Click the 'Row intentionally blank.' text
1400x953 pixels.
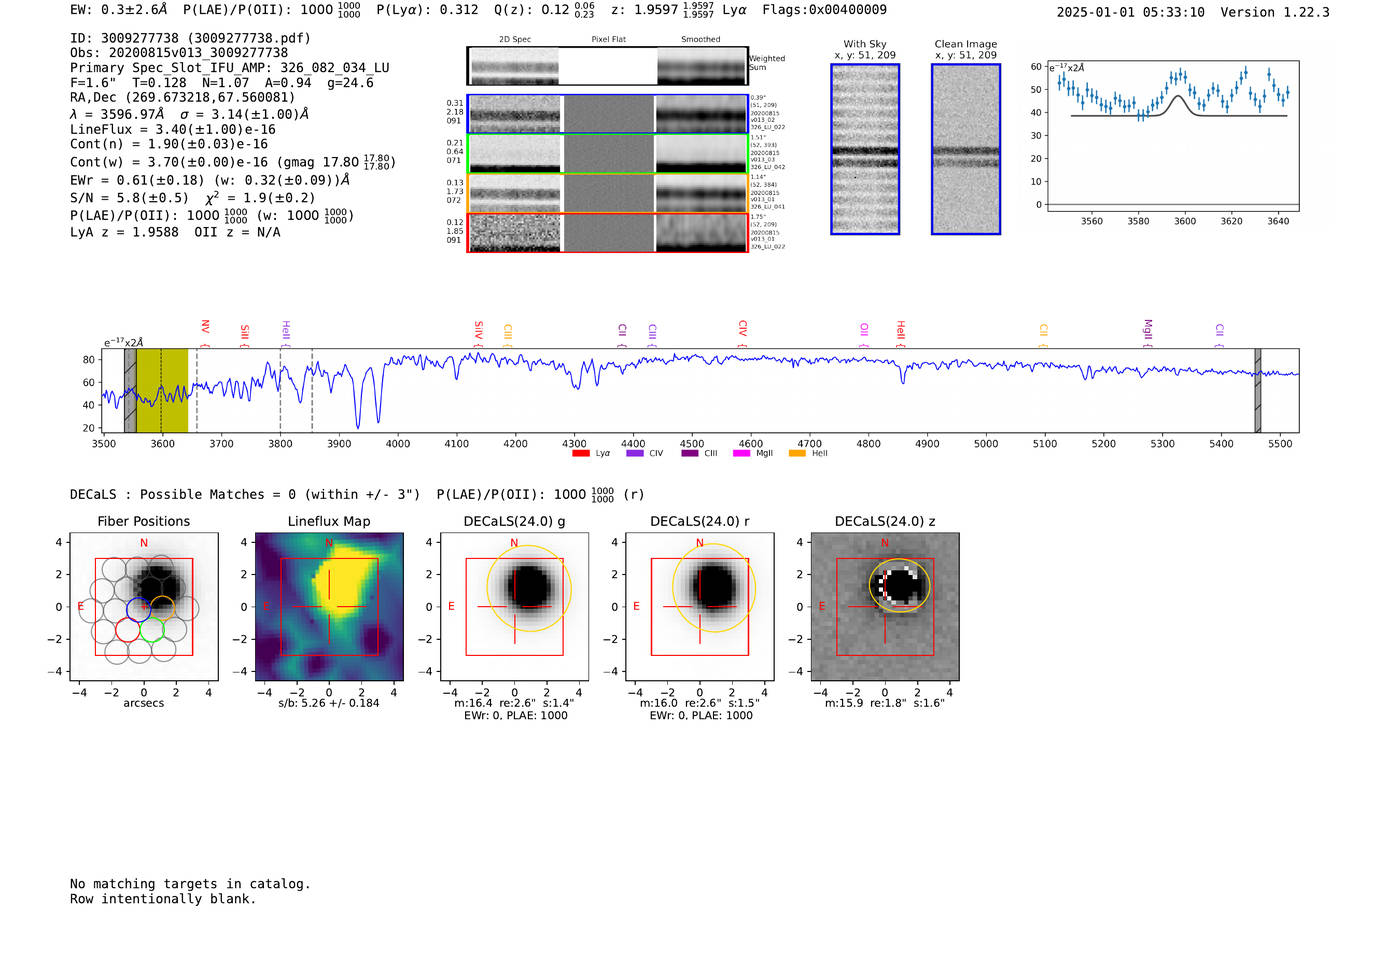point(163,899)
